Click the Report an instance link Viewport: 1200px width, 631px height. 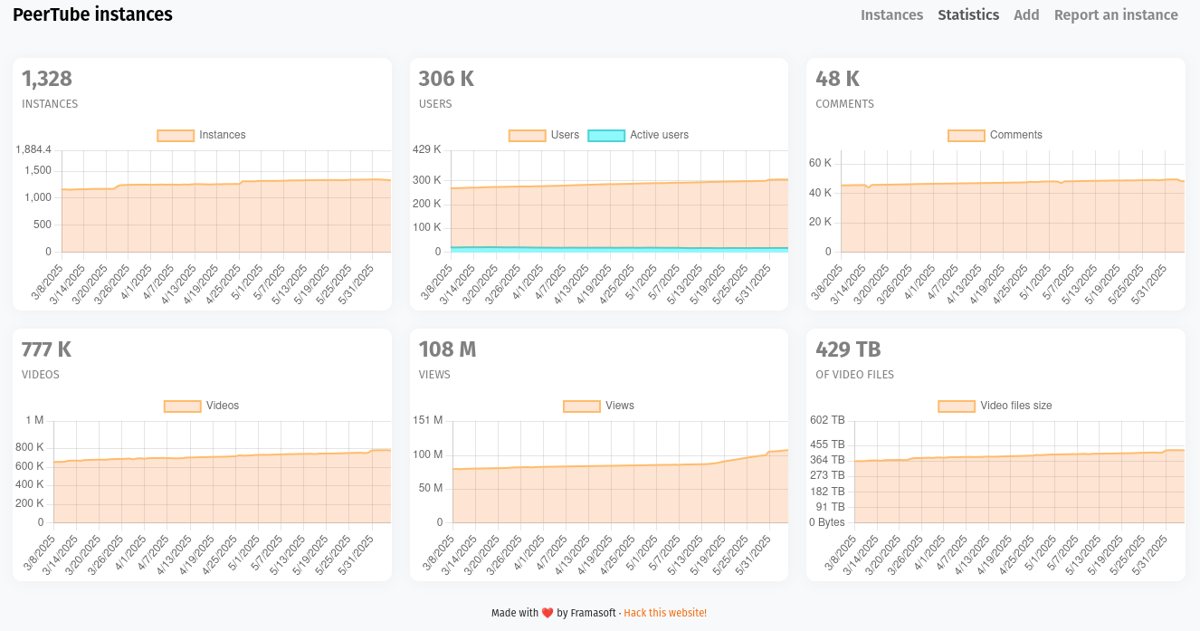[x=1116, y=14]
